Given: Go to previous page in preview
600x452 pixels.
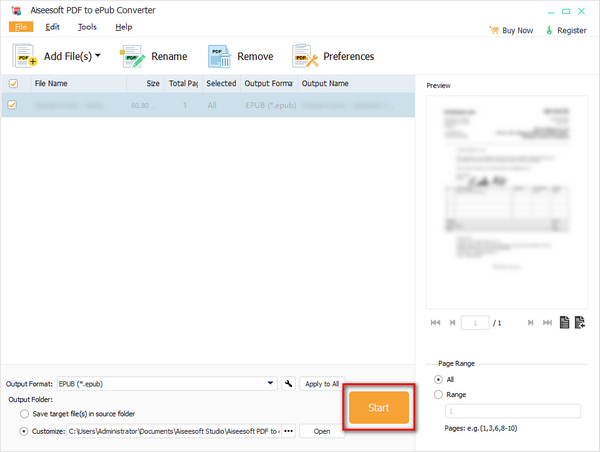Looking at the screenshot, I should 453,323.
